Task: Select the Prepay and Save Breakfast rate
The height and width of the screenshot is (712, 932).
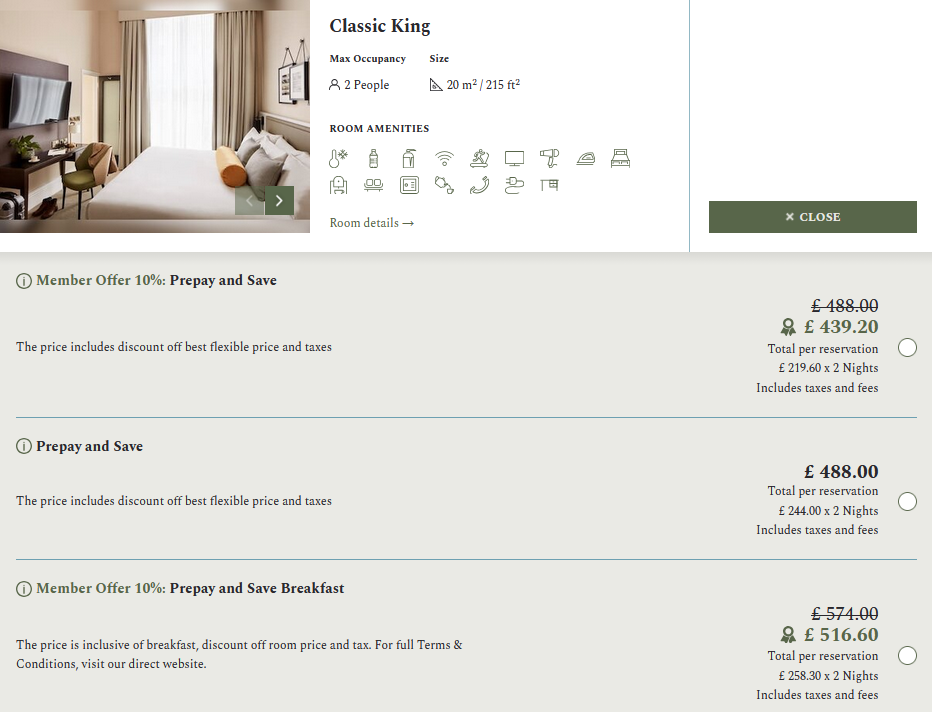Action: pos(907,655)
